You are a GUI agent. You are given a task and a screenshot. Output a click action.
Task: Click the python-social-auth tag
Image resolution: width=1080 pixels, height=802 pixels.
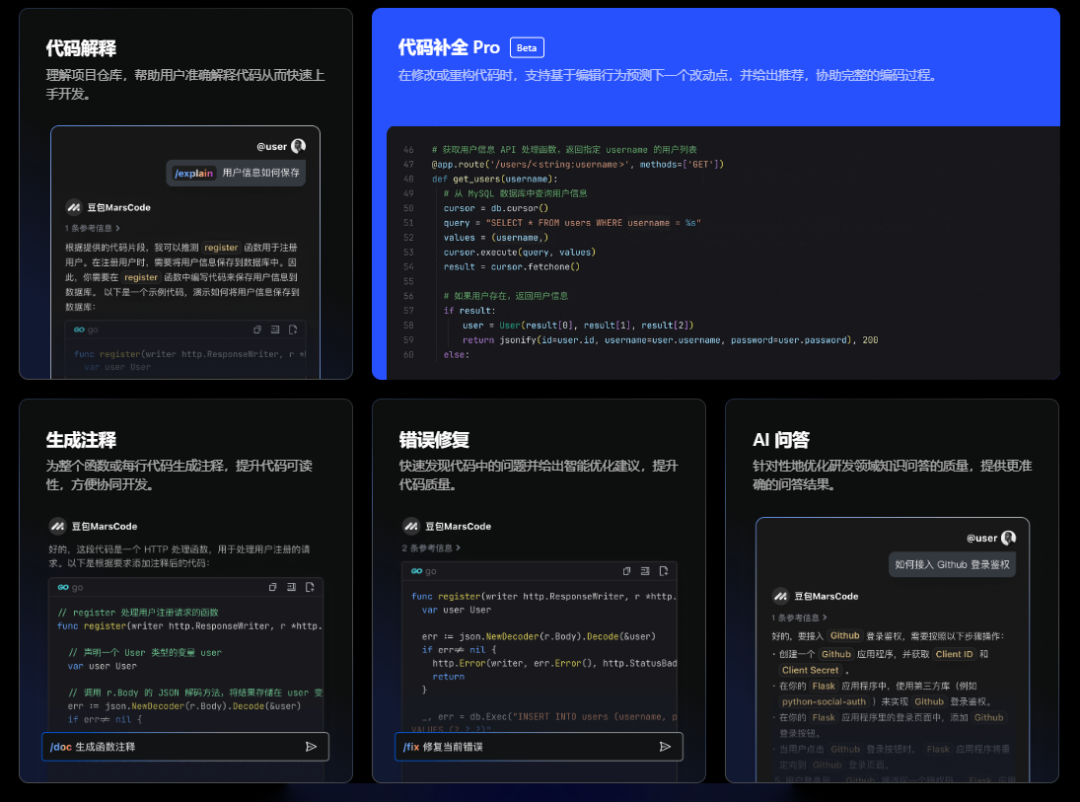coord(824,701)
